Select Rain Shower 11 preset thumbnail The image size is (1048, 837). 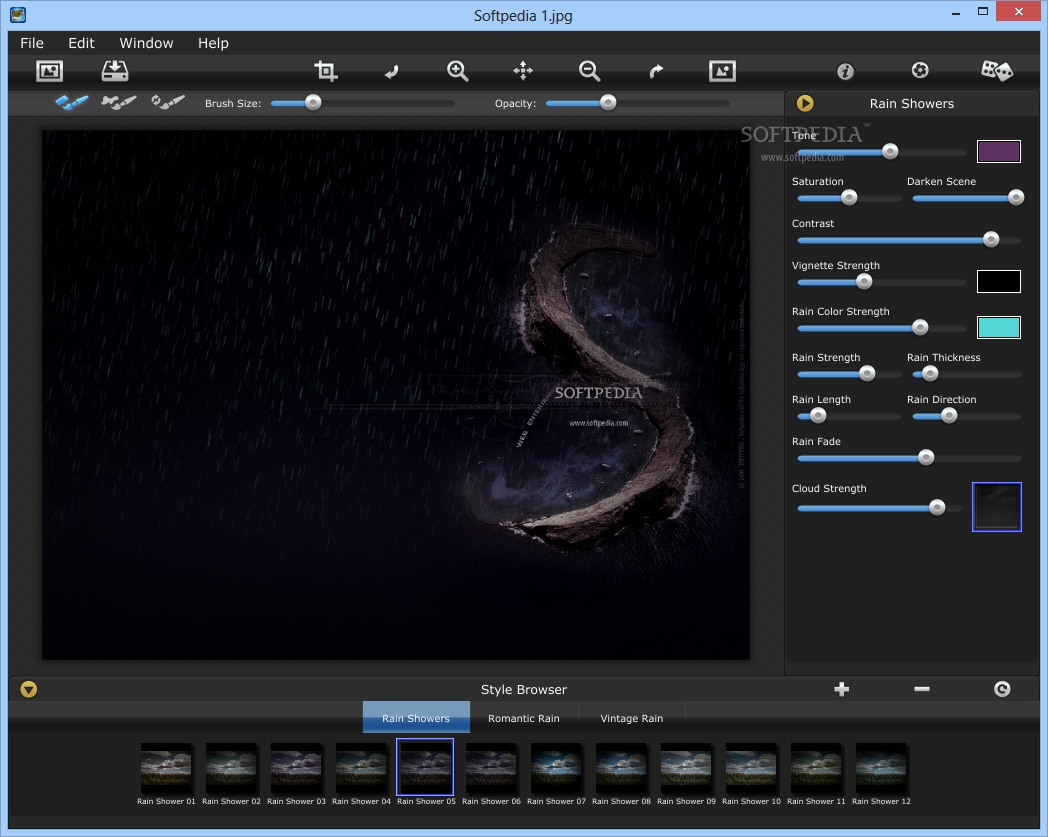tap(816, 767)
